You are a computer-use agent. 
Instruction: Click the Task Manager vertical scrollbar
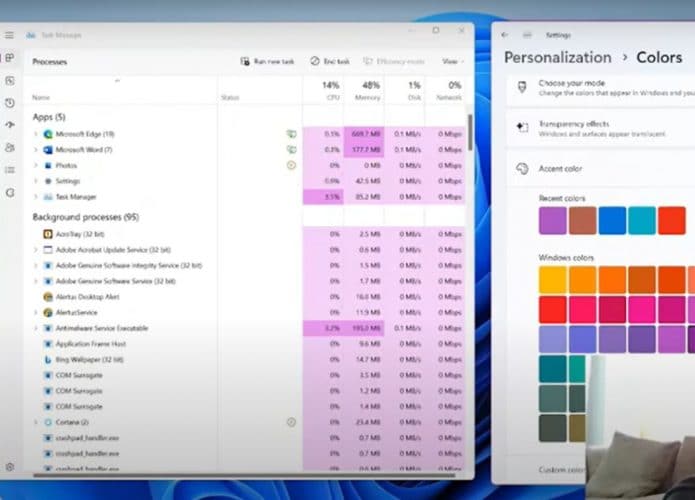pos(469,132)
